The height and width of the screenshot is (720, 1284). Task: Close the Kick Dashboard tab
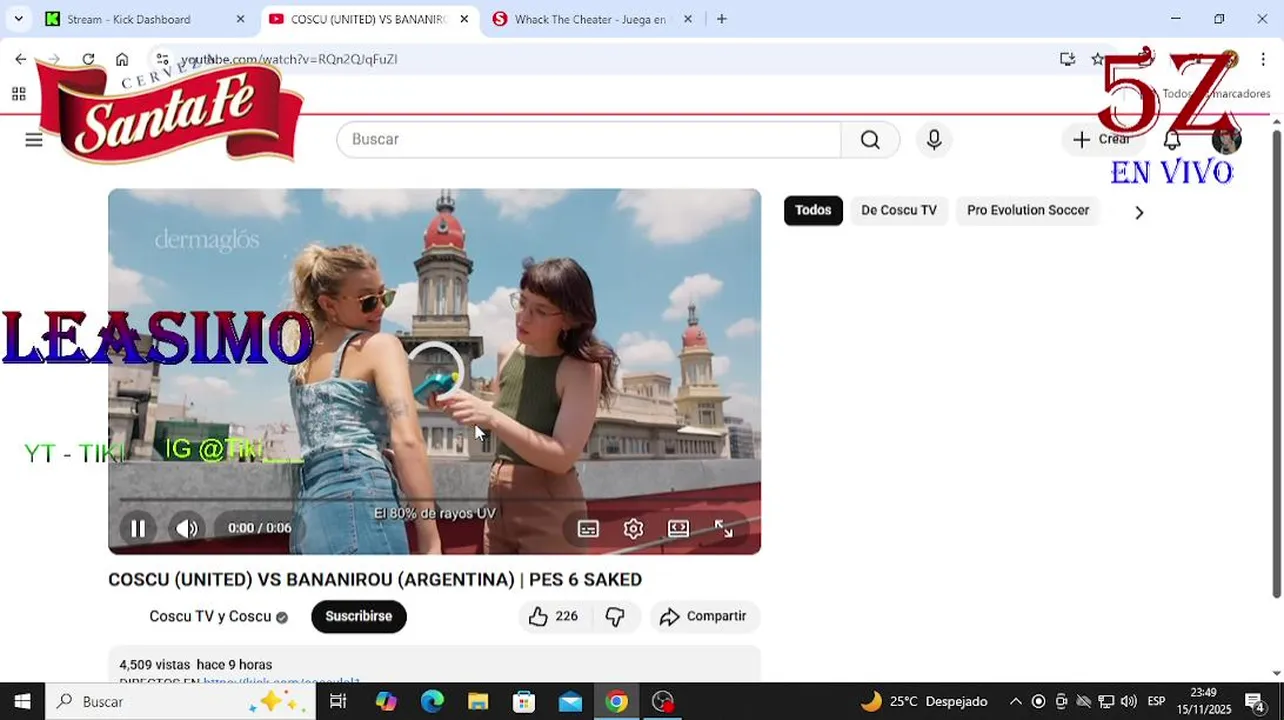pos(240,19)
